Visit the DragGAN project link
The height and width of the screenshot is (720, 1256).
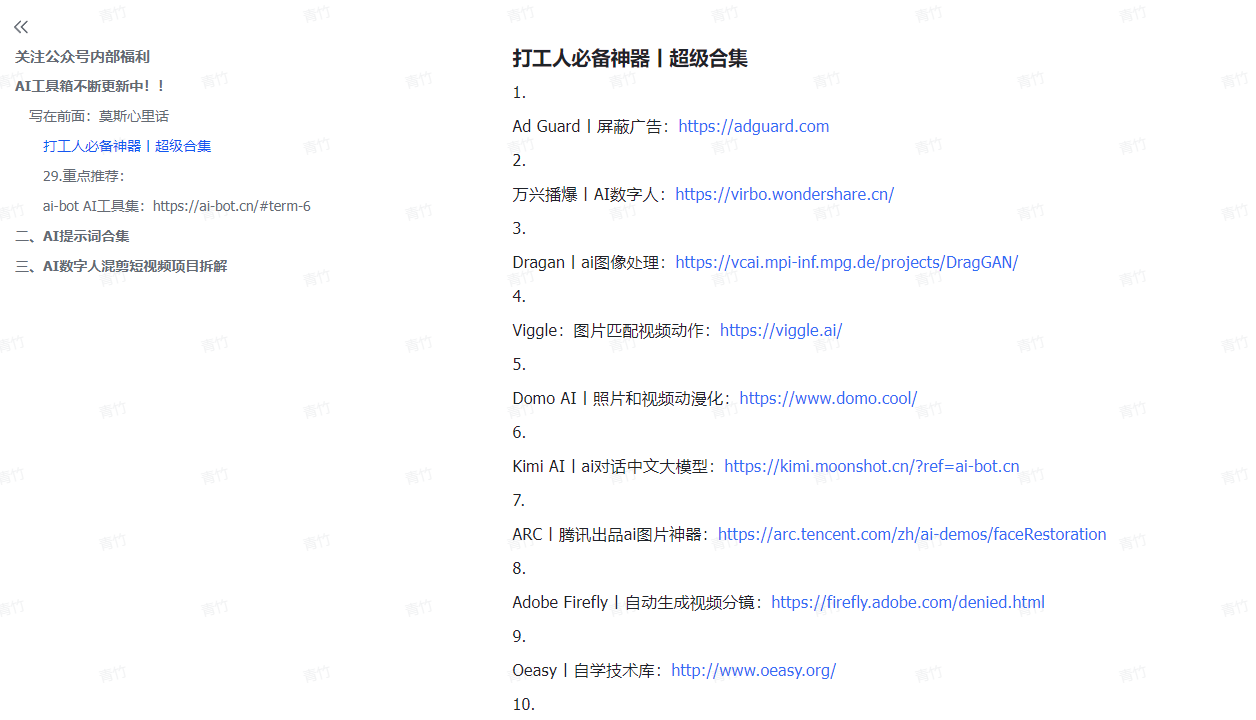847,262
